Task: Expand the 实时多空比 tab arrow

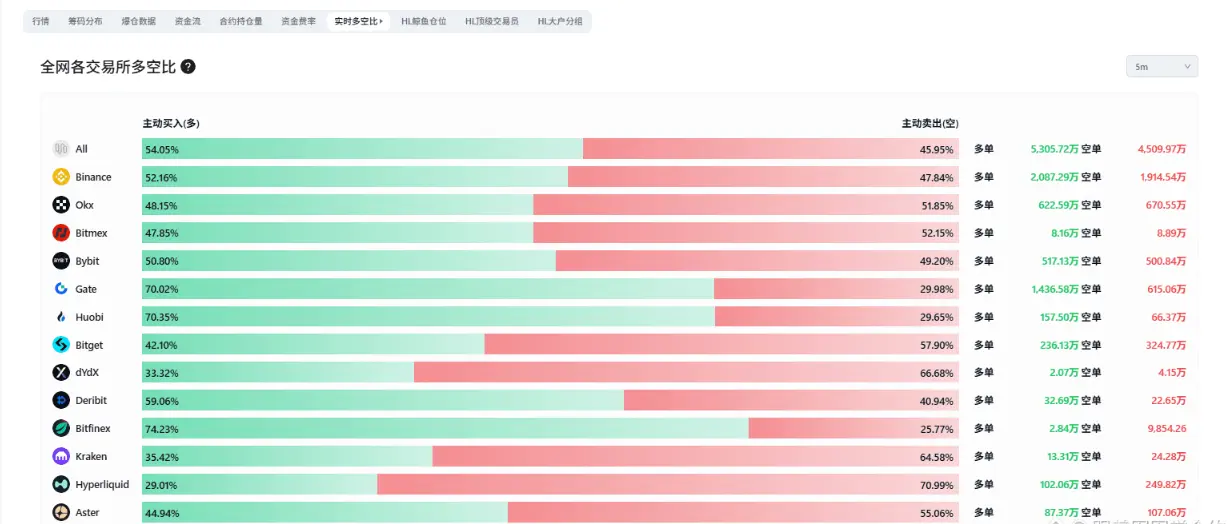Action: coord(381,21)
